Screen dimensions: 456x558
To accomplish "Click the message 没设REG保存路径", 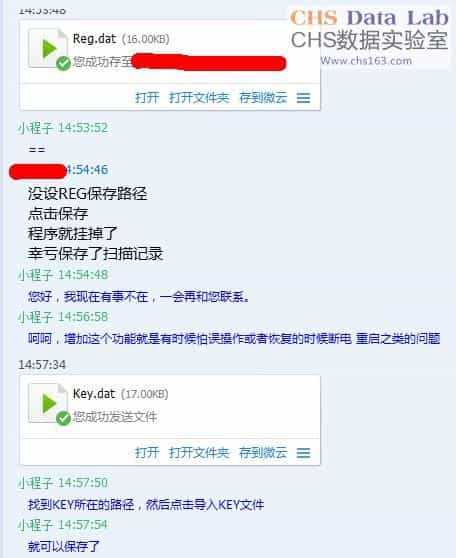I will (x=87, y=194).
